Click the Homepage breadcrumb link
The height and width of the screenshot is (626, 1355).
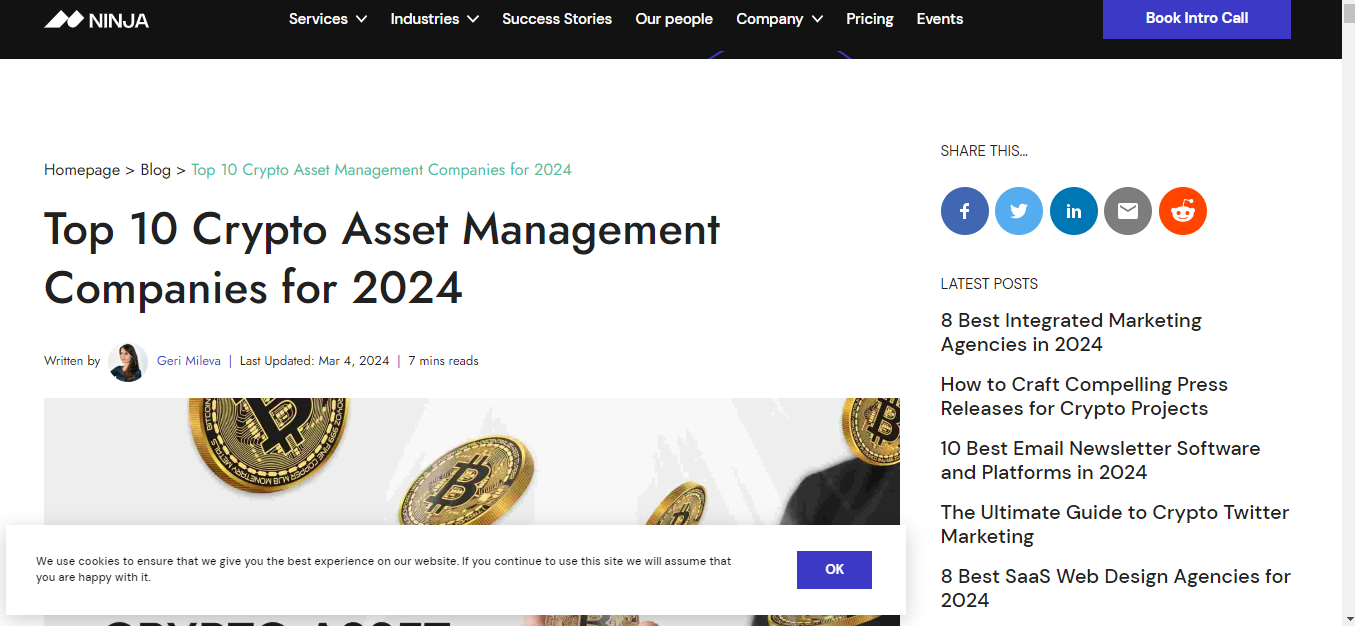(82, 170)
